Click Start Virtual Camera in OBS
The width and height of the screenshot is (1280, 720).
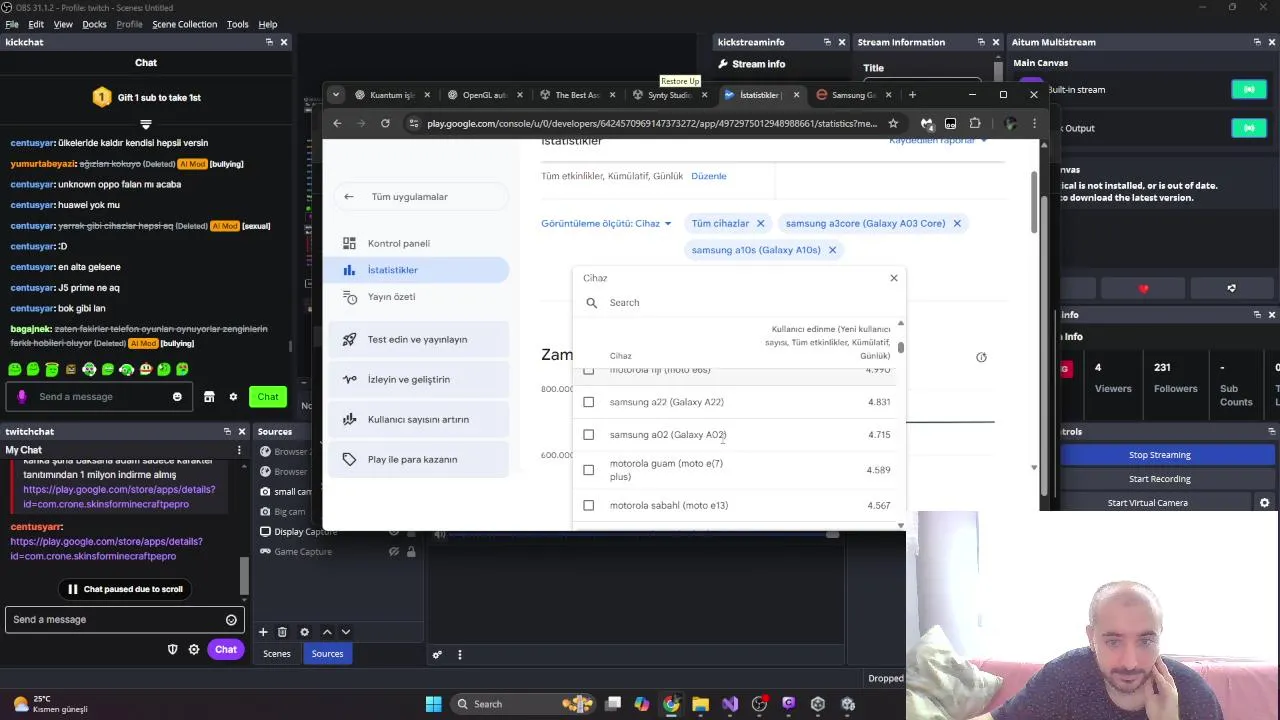pos(1148,503)
